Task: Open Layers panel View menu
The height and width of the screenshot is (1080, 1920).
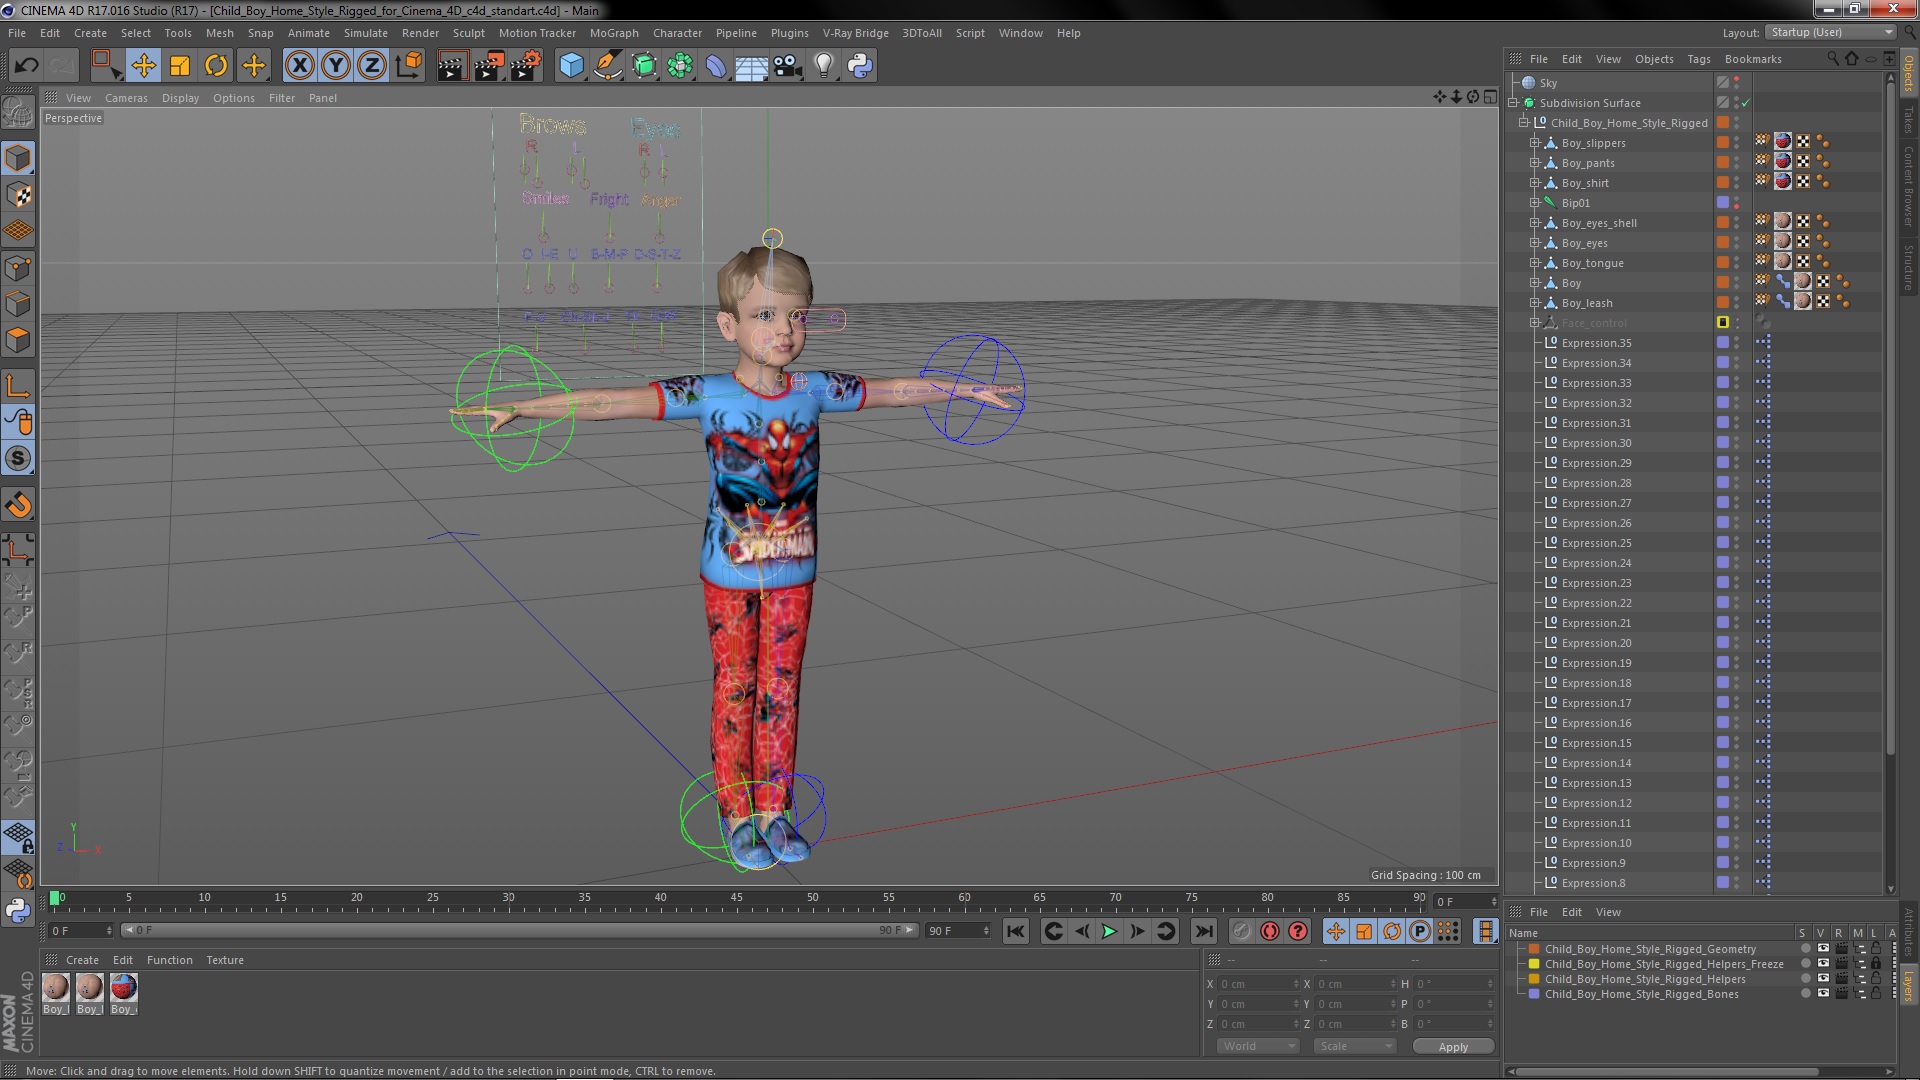Action: point(1608,912)
